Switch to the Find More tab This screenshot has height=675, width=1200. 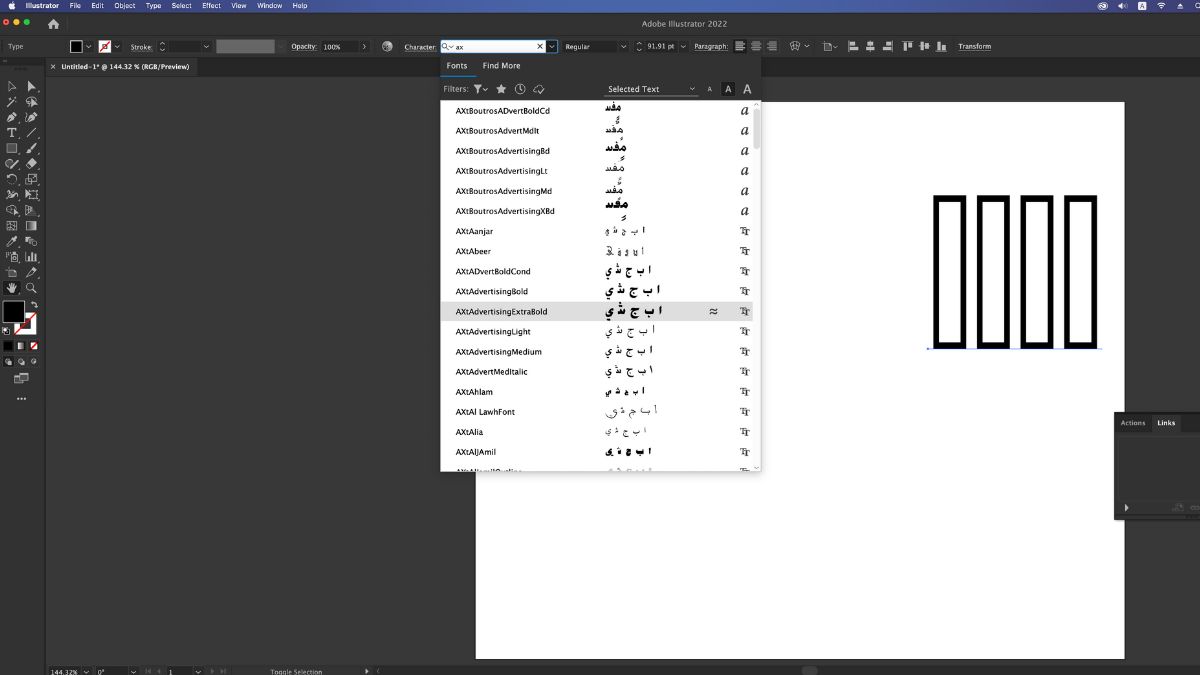coord(501,66)
